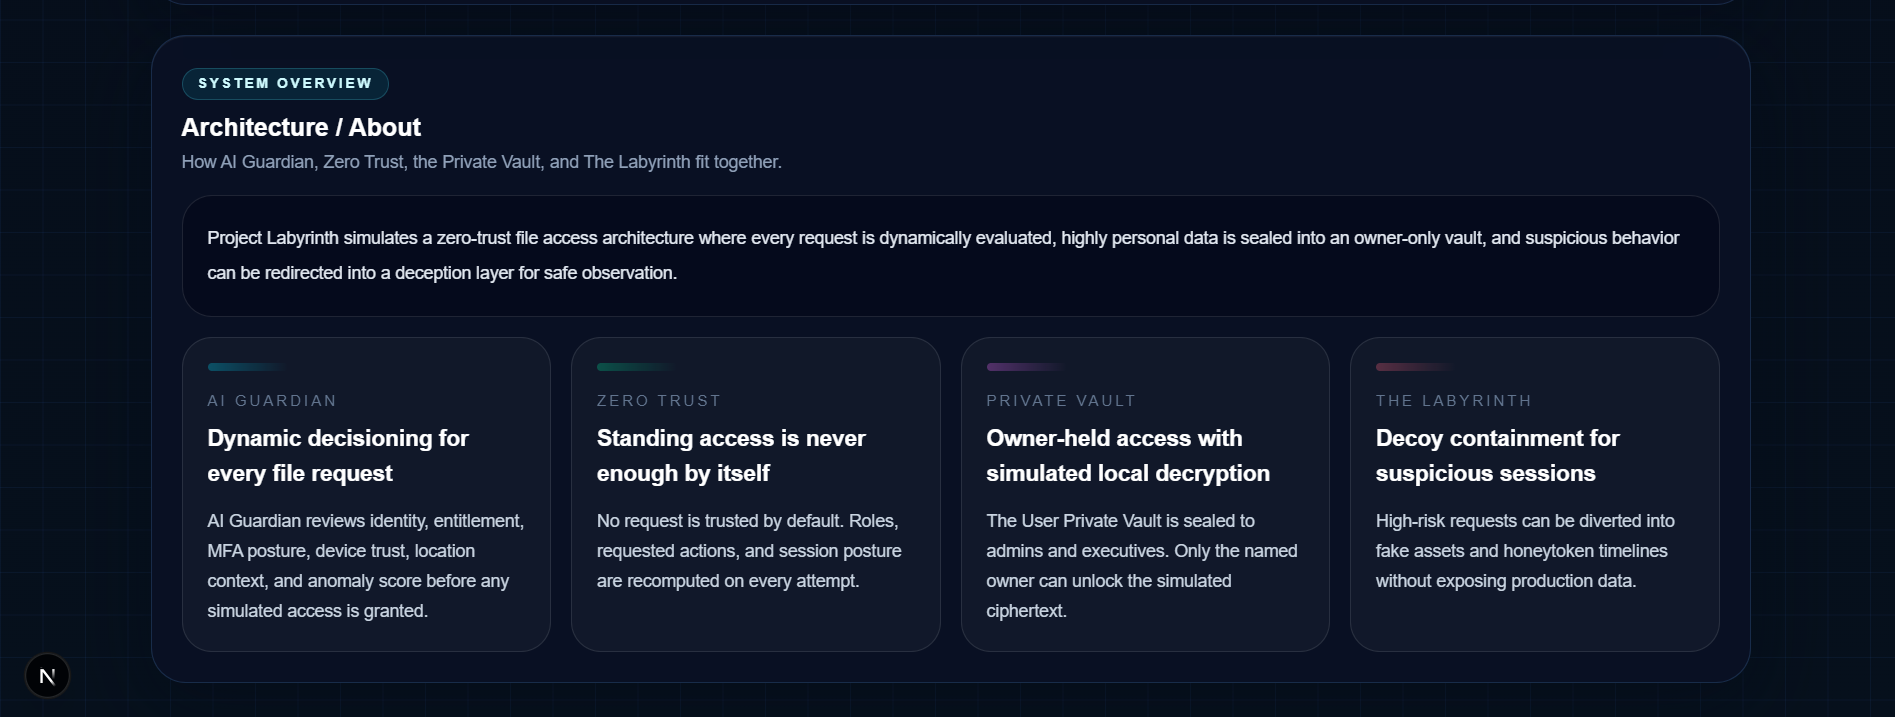The image size is (1895, 717).
Task: Click the subtitle under Architecture / About
Action: [481, 162]
